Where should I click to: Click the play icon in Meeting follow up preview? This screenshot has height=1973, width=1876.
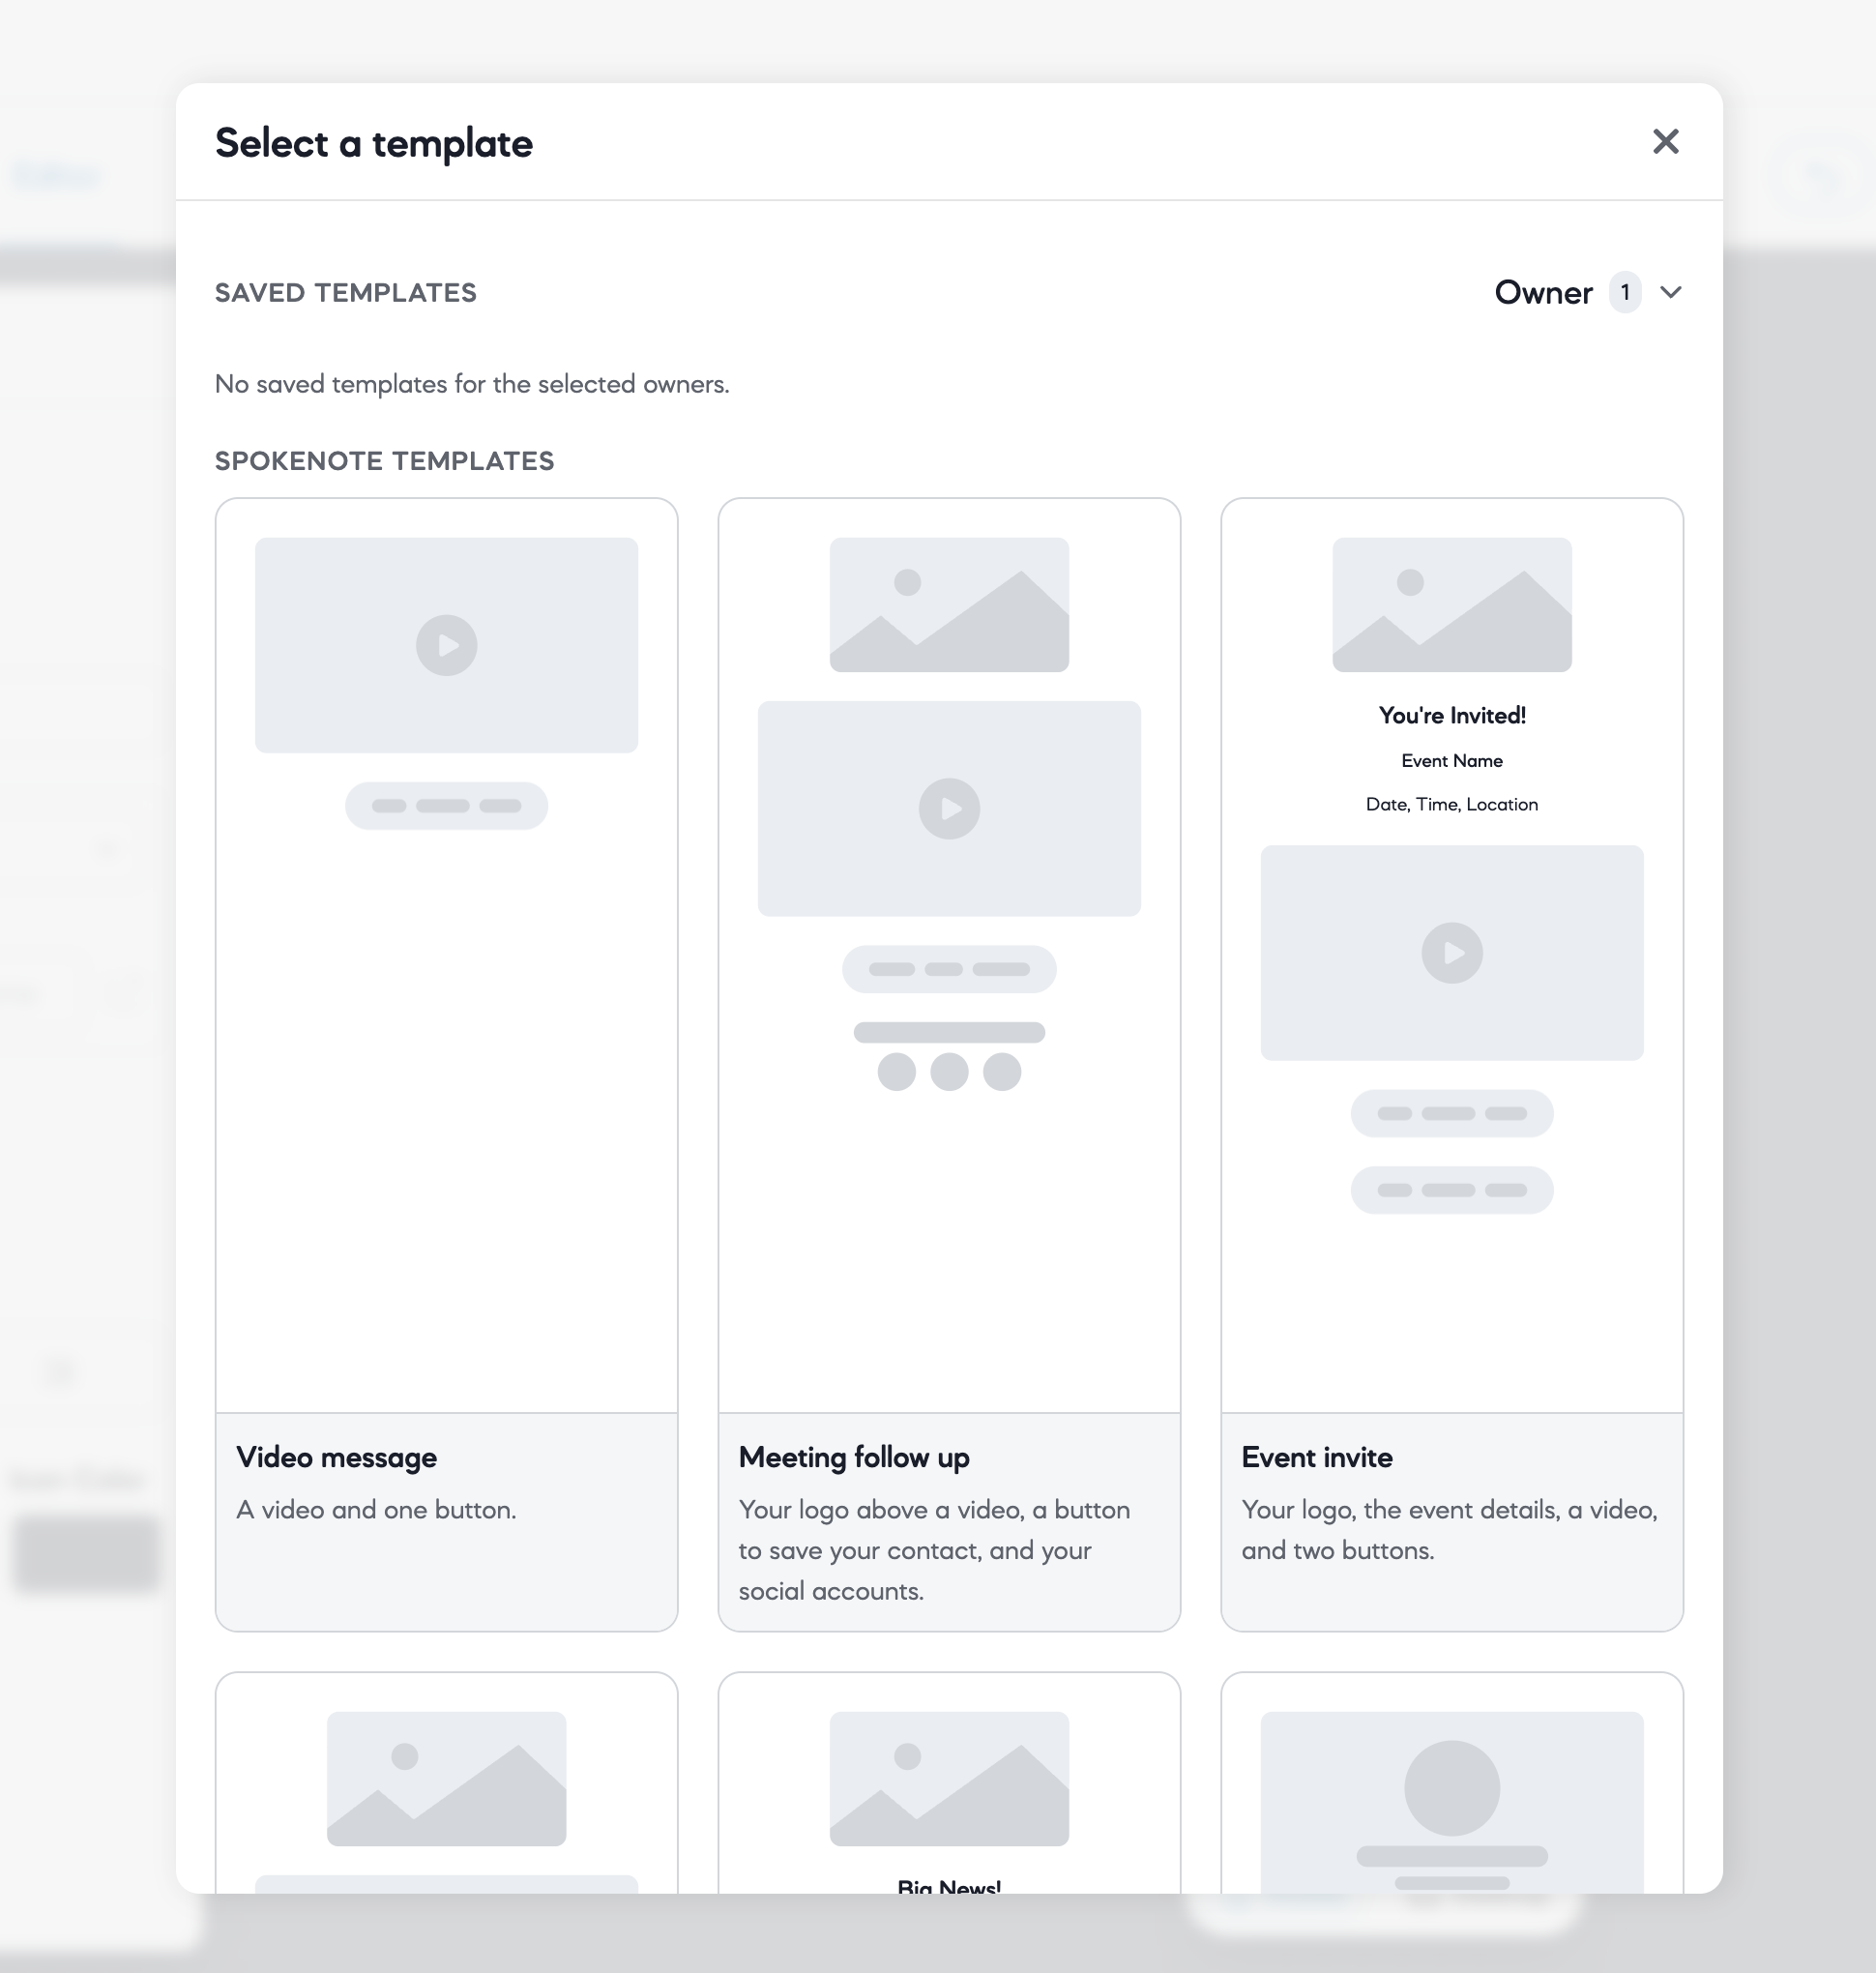(949, 808)
